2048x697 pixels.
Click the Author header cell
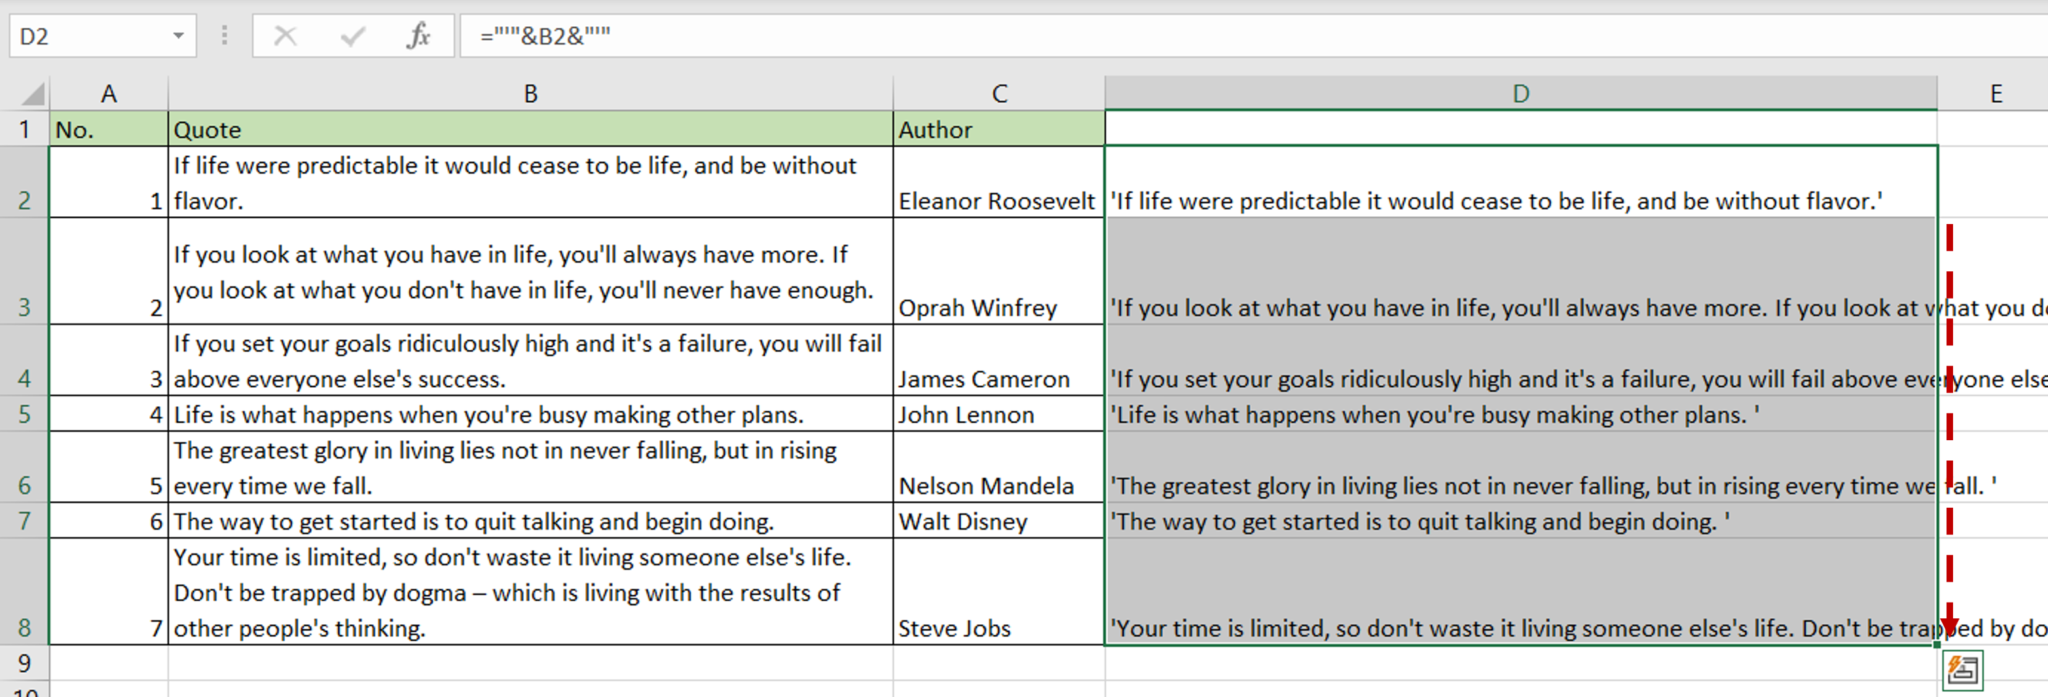(x=999, y=129)
